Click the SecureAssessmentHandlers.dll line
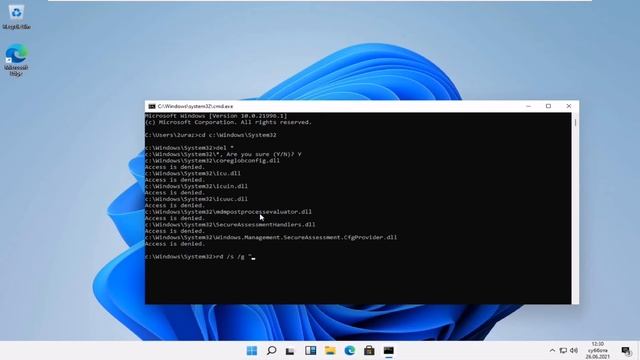 click(x=230, y=224)
